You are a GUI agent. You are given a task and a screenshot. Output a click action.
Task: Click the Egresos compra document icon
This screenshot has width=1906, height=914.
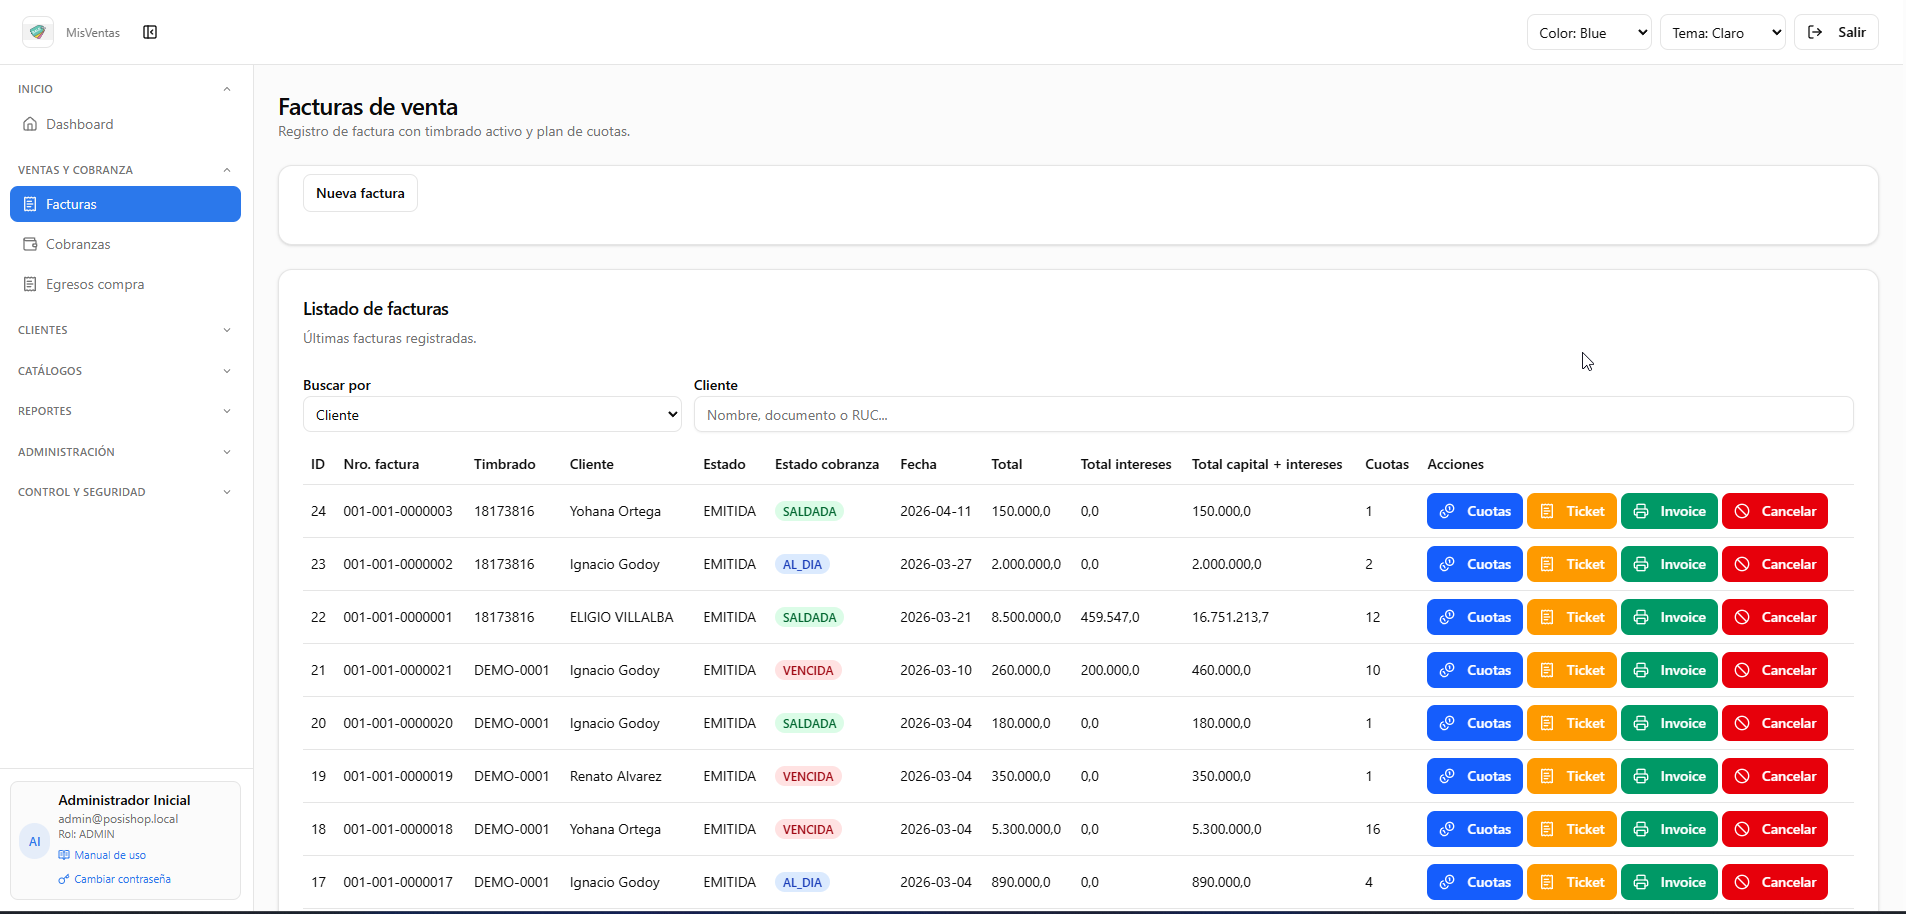30,284
